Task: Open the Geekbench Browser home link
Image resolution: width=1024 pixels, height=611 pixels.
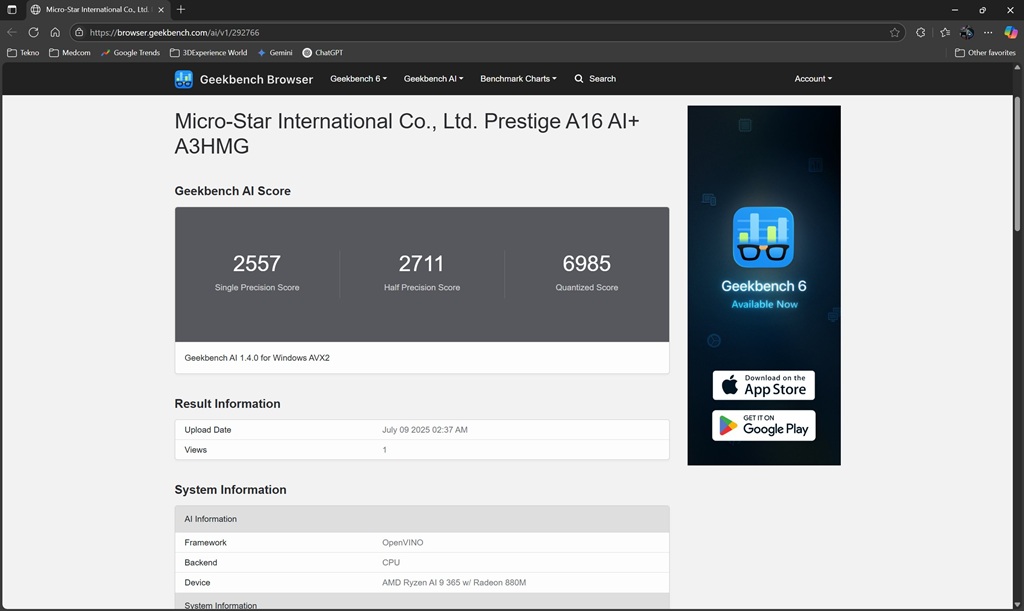Action: 256,79
